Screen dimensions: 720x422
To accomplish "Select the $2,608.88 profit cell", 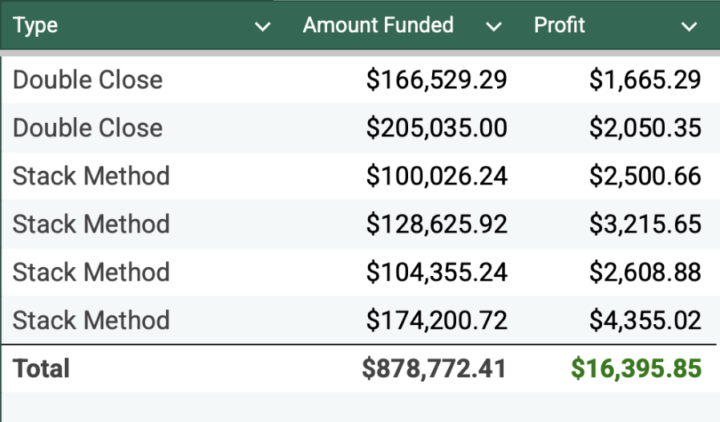I will coord(645,272).
